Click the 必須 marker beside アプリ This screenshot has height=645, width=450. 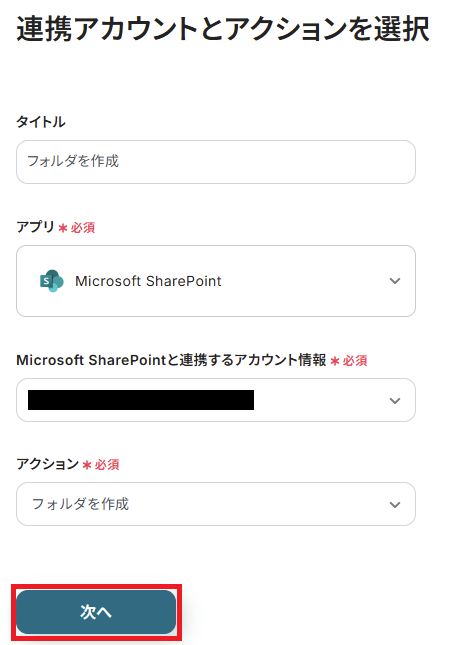pos(83,227)
